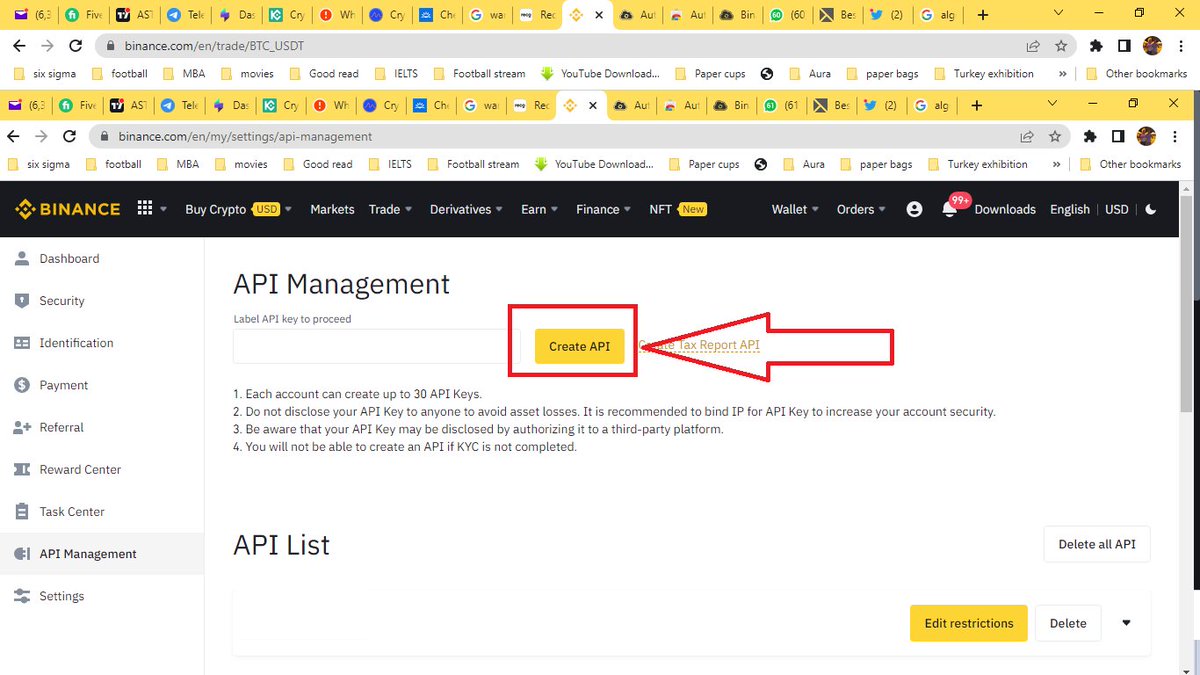Expand the Earn dropdown menu
Image resolution: width=1200 pixels, height=675 pixels.
[540, 209]
